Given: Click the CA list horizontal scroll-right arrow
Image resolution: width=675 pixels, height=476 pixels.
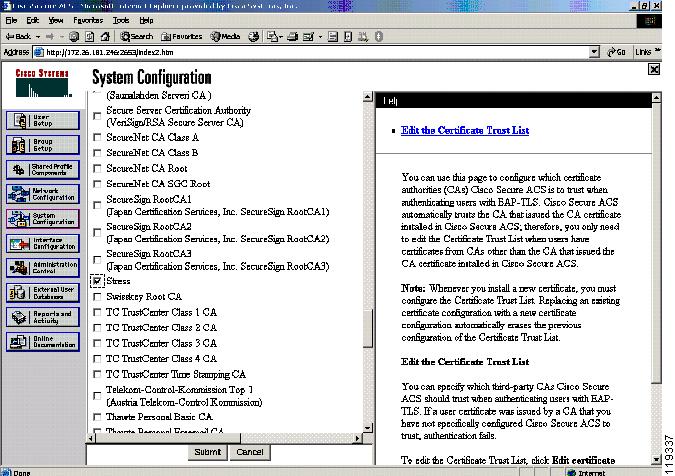Looking at the screenshot, I should (357, 438).
